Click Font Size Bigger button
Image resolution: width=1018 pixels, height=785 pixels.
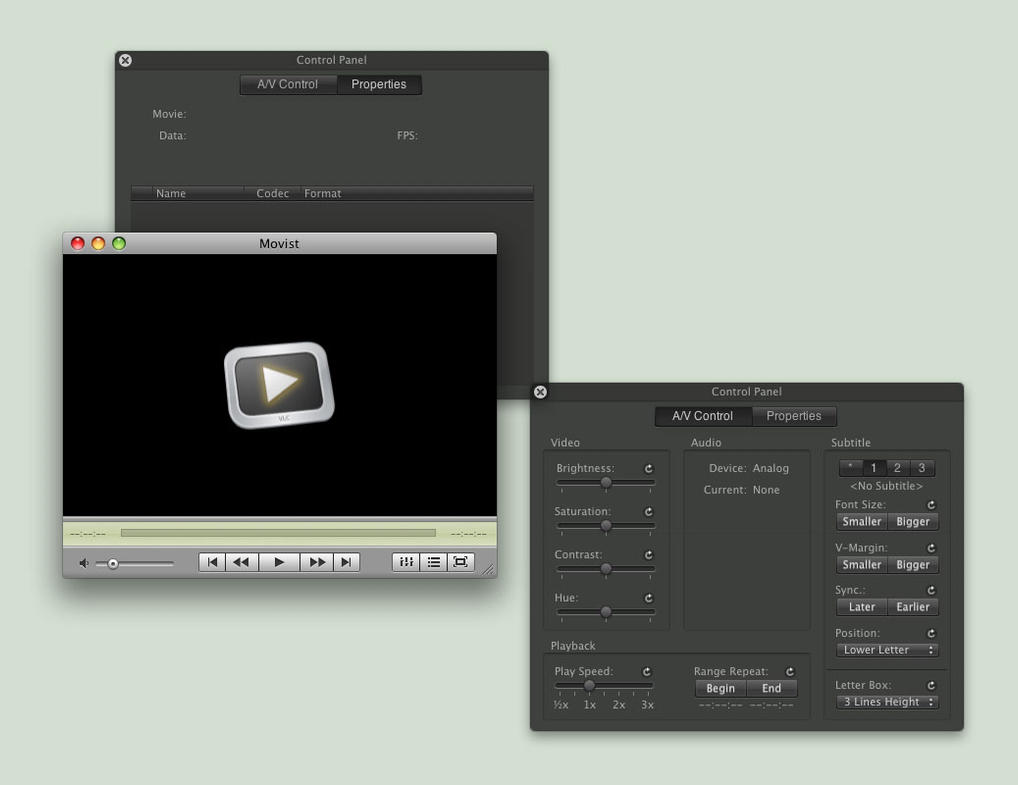click(913, 522)
